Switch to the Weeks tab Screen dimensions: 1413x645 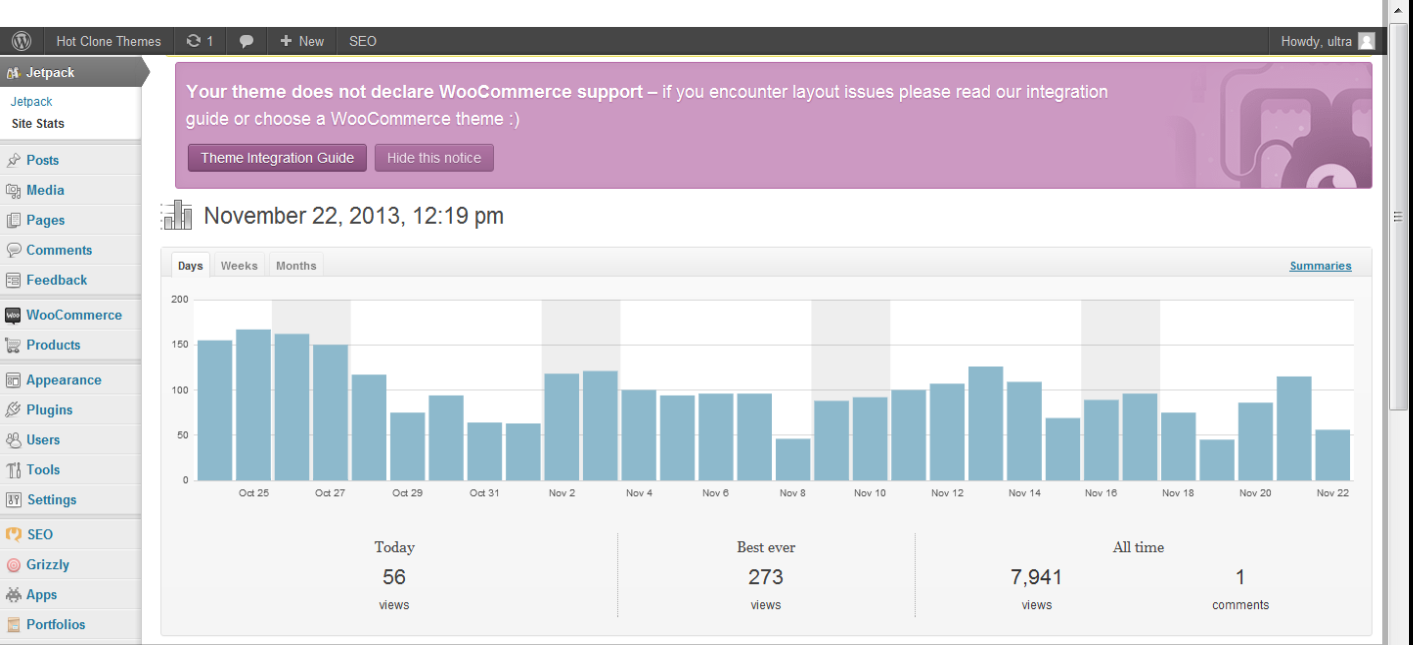(239, 265)
